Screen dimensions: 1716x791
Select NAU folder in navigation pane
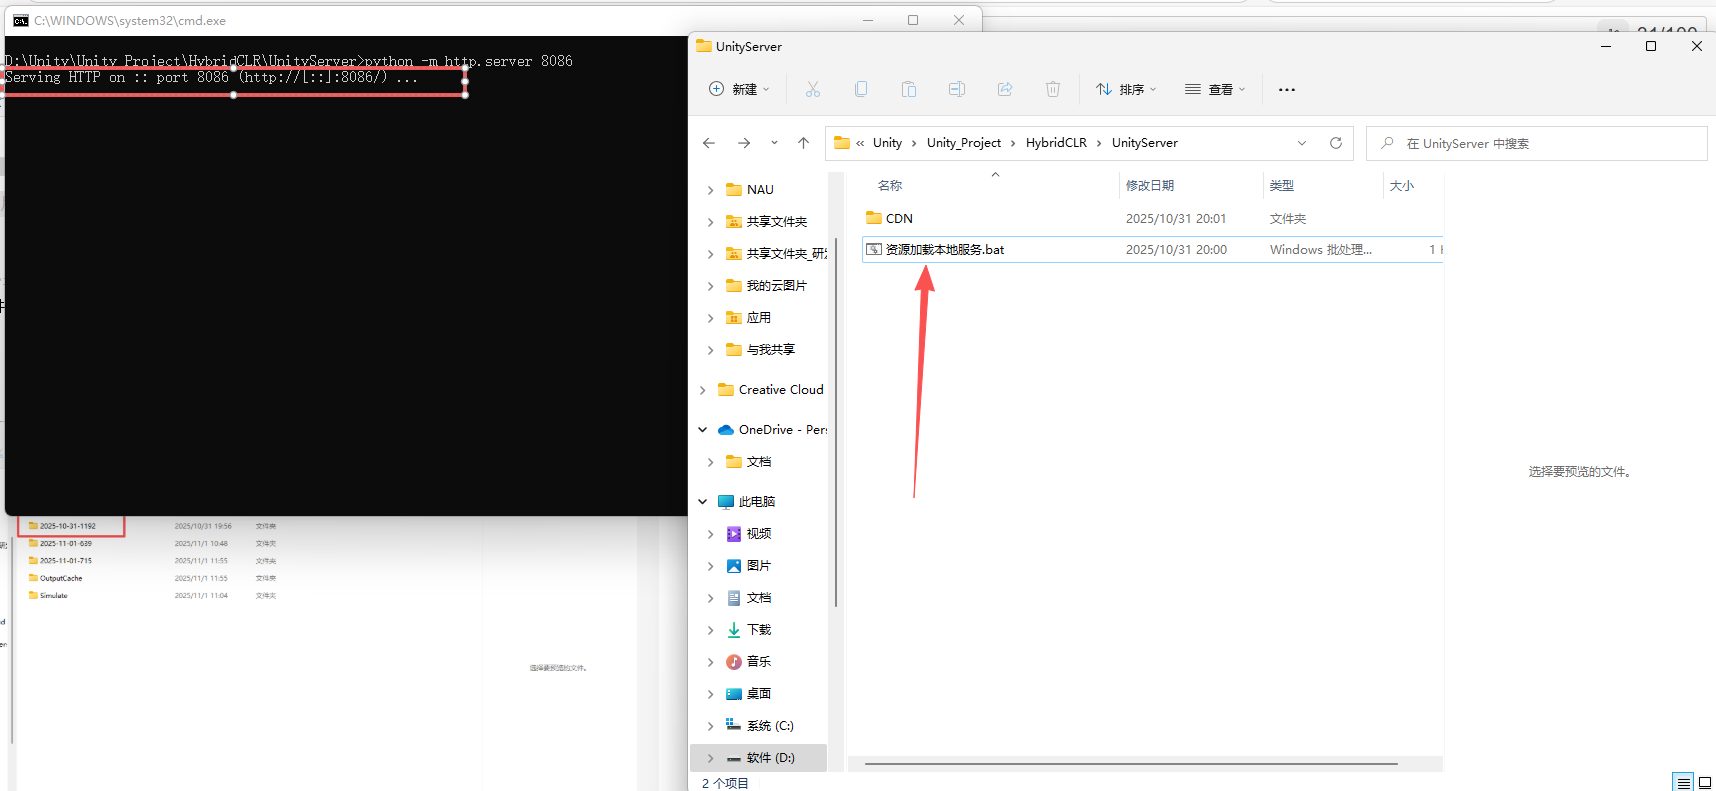760,190
